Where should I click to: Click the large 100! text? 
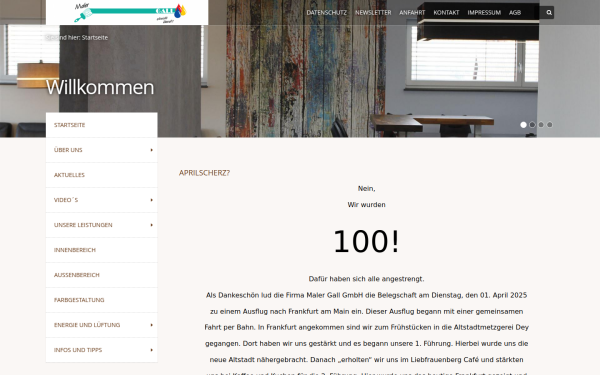[366, 241]
